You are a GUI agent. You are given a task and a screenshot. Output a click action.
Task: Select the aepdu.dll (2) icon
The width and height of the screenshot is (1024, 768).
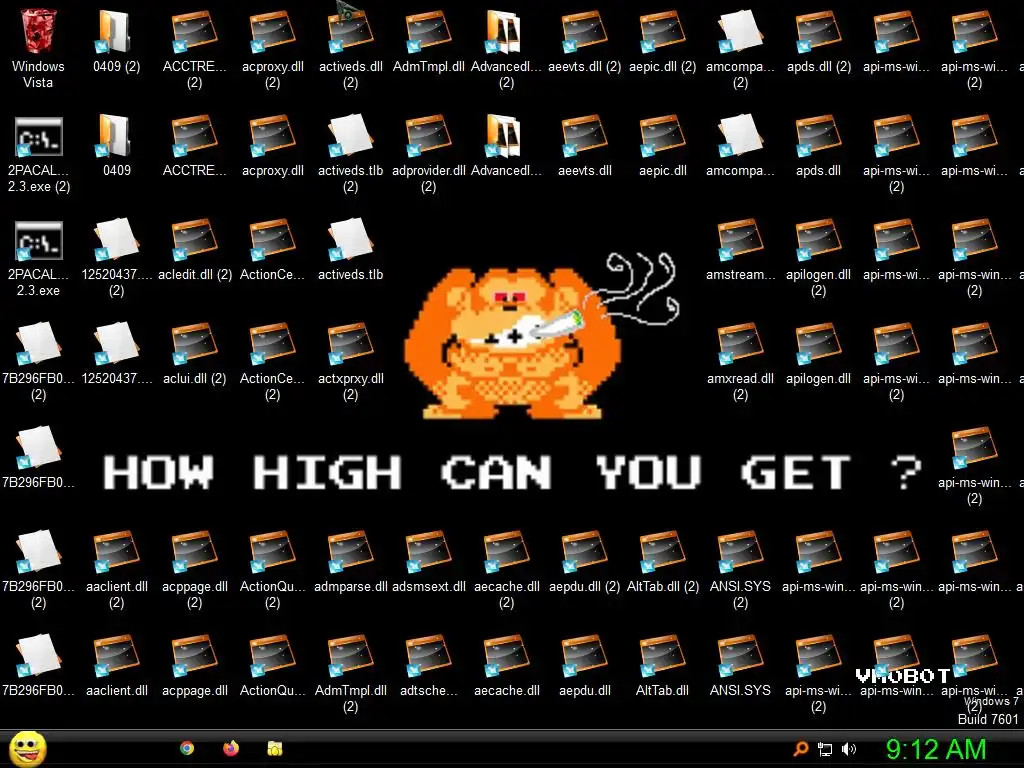point(584,552)
